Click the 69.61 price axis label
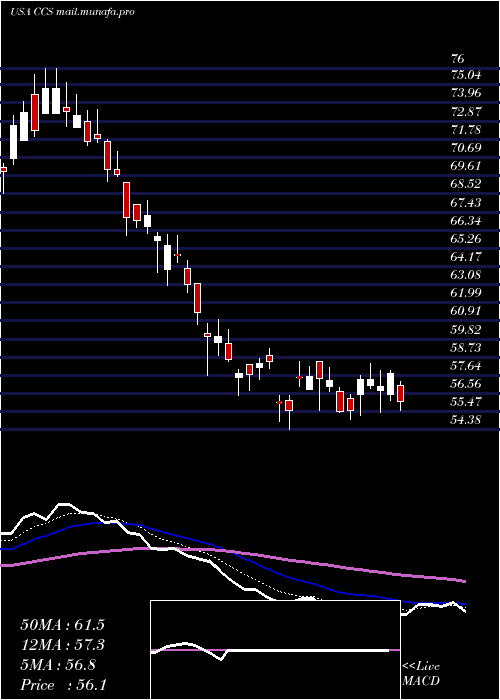This screenshot has width=500, height=700. point(466,166)
